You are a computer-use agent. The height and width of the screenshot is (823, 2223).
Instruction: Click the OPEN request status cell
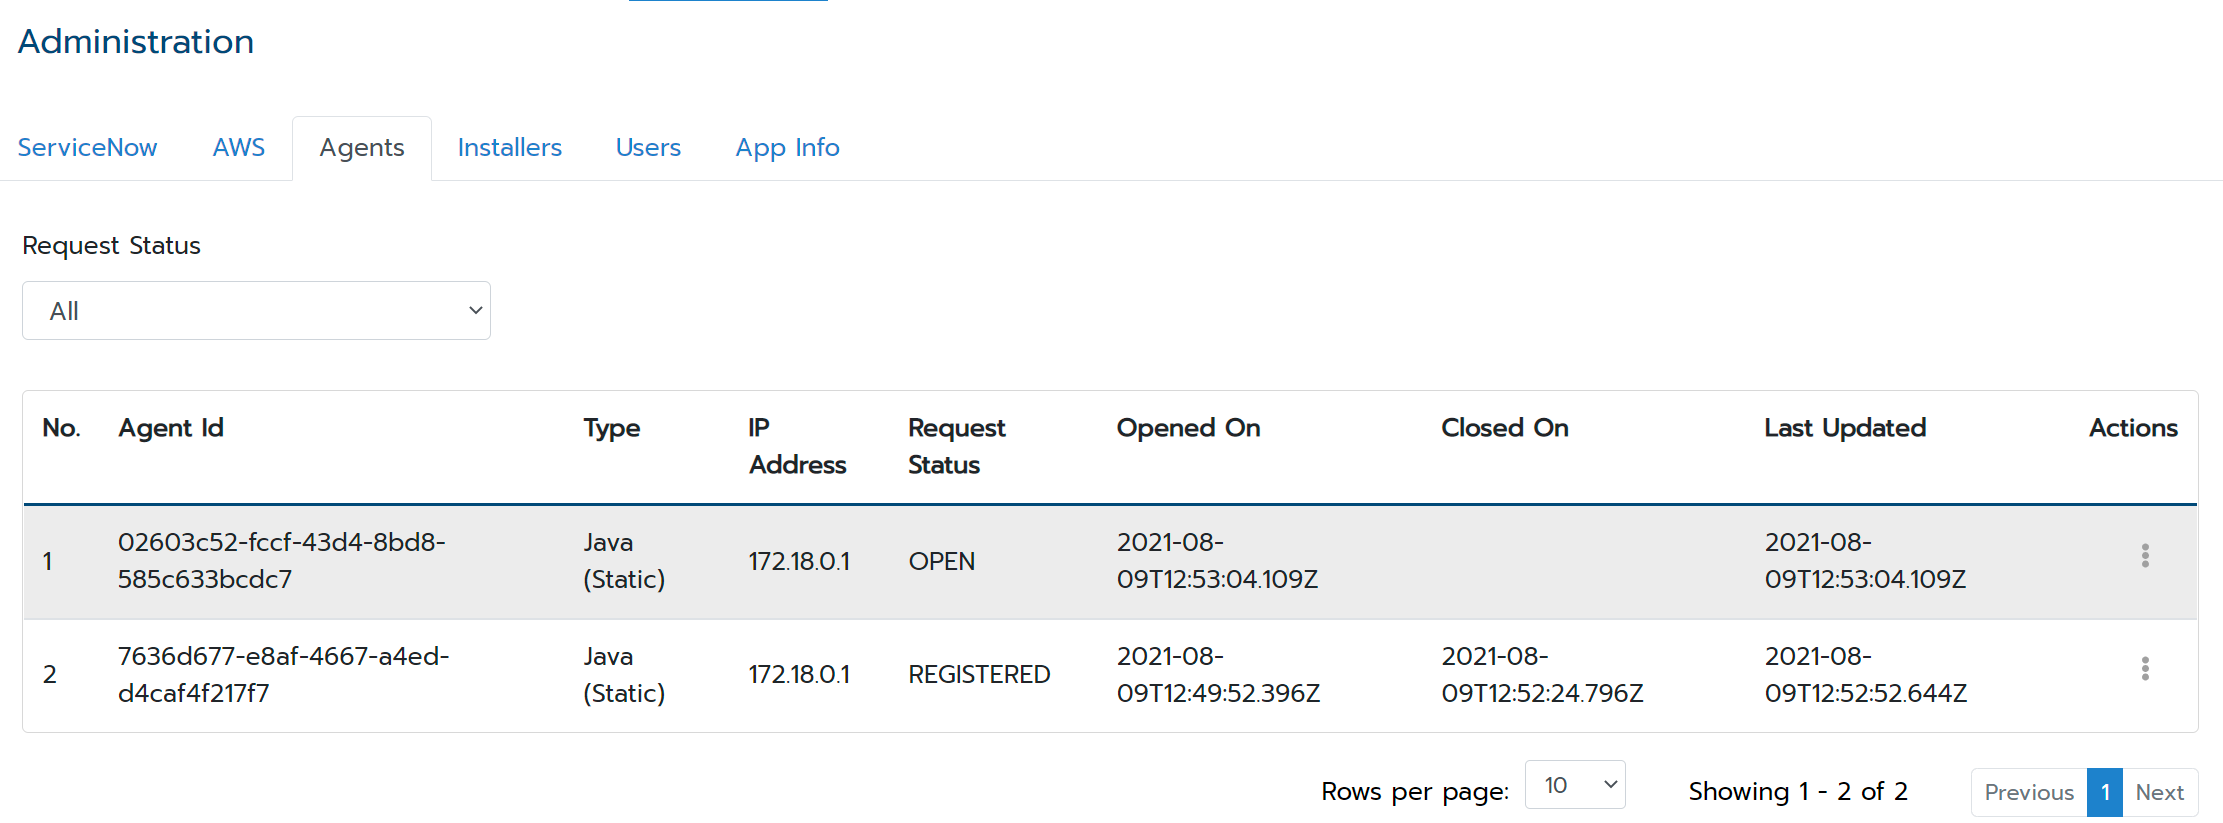(942, 561)
